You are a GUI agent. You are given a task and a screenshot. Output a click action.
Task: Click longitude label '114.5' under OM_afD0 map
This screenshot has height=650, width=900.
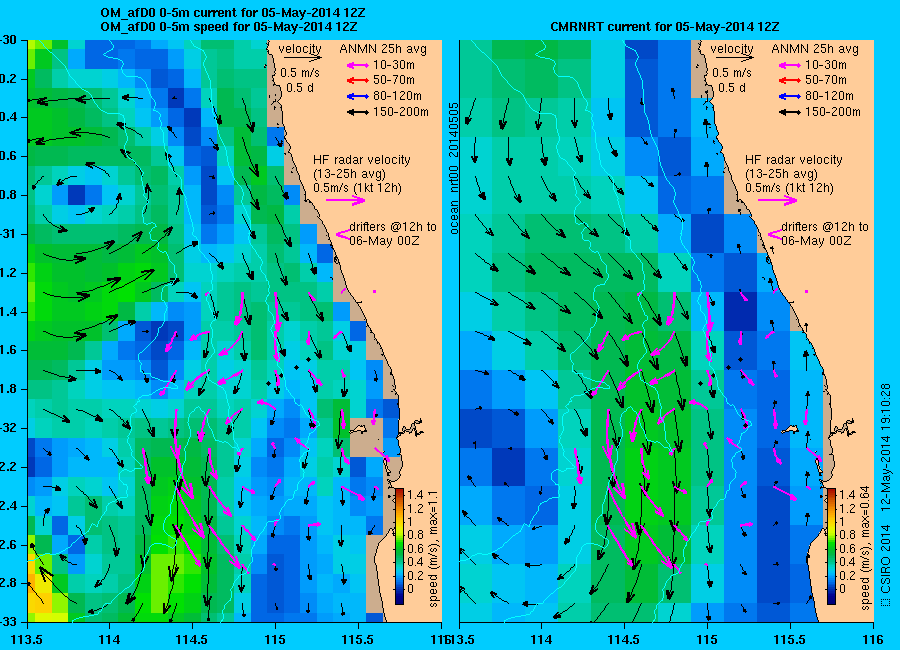click(x=192, y=639)
